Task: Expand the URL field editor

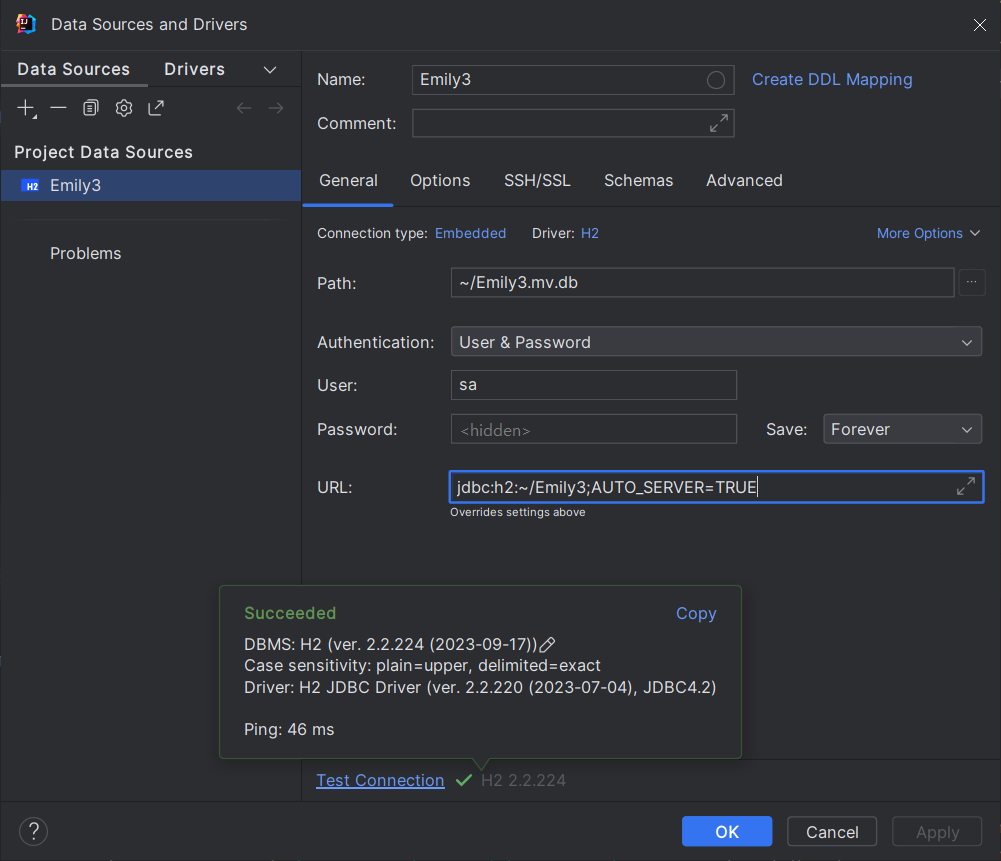Action: pyautogui.click(x=966, y=486)
